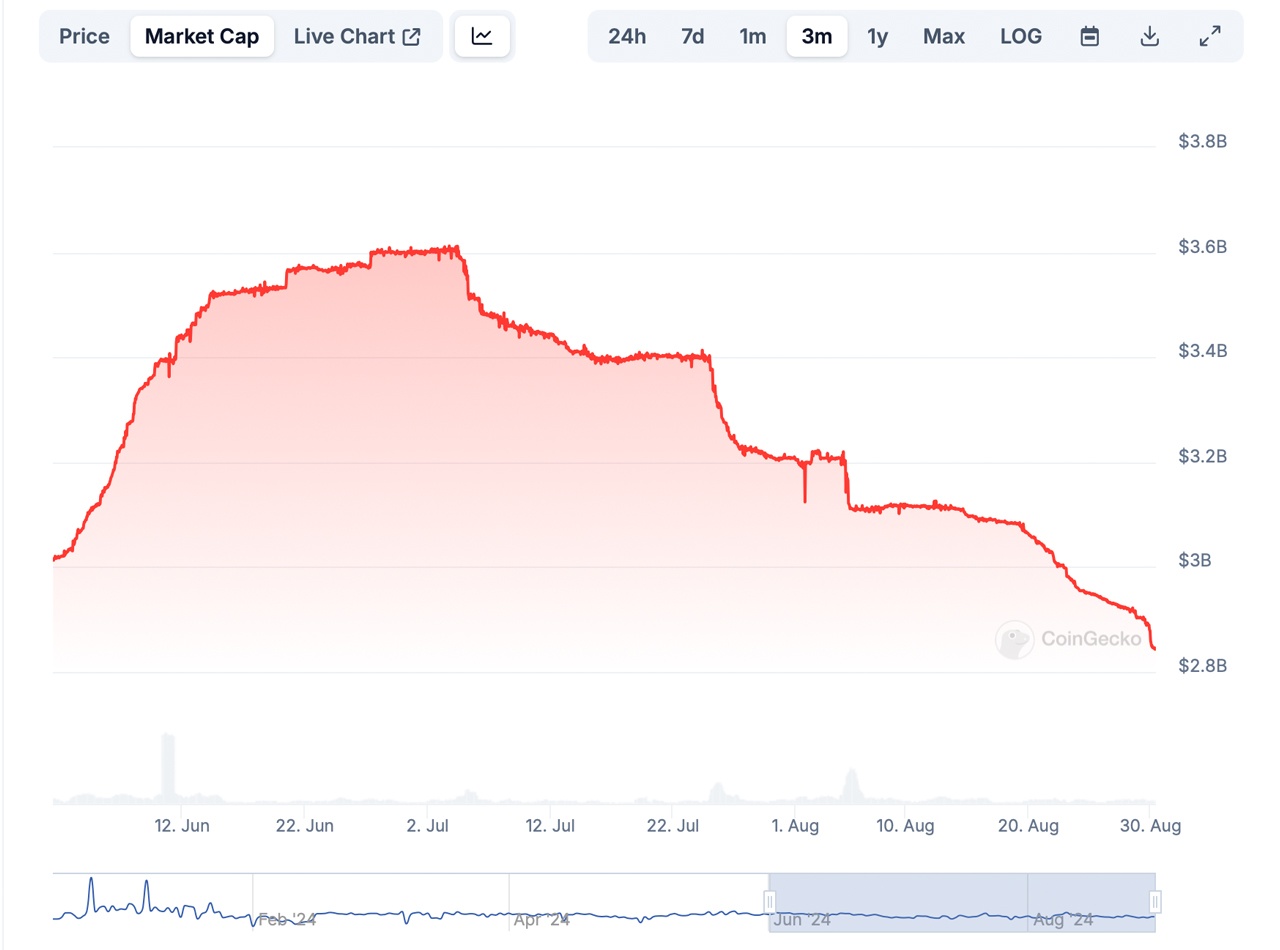1280x950 pixels.
Task: Click the large volume bar near 12. Jun
Action: coord(168,768)
